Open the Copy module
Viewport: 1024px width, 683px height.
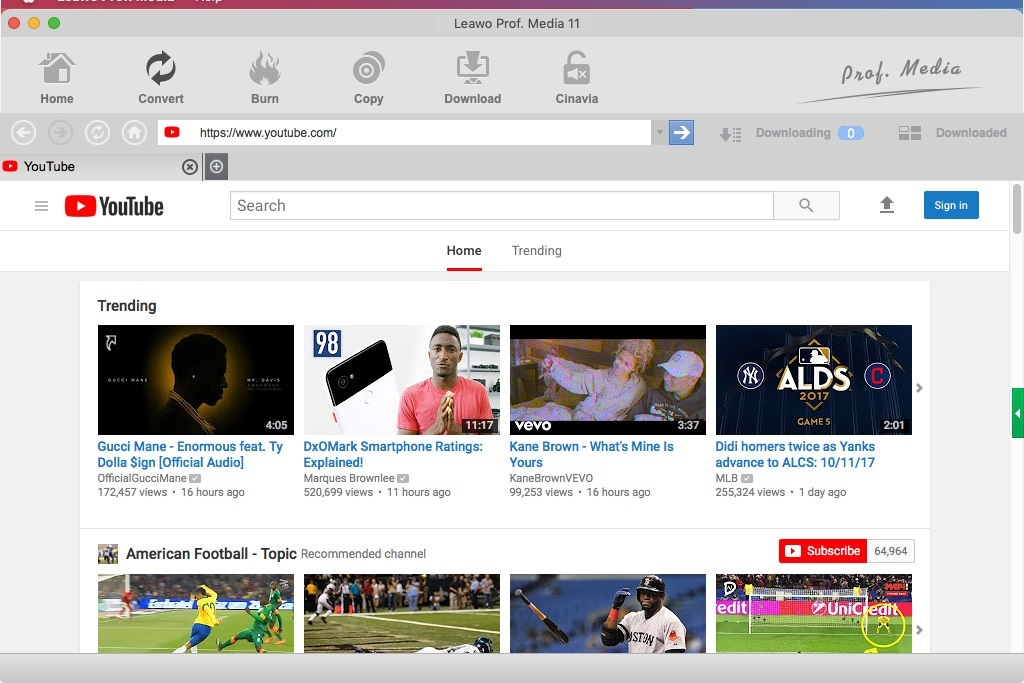pos(369,78)
